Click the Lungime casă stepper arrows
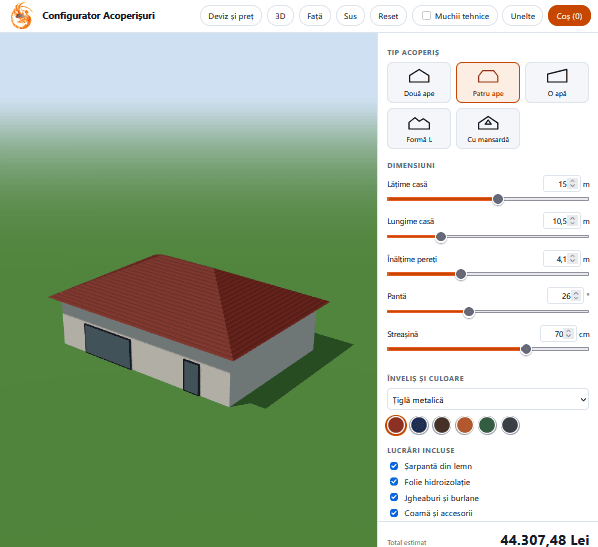 tap(572, 221)
